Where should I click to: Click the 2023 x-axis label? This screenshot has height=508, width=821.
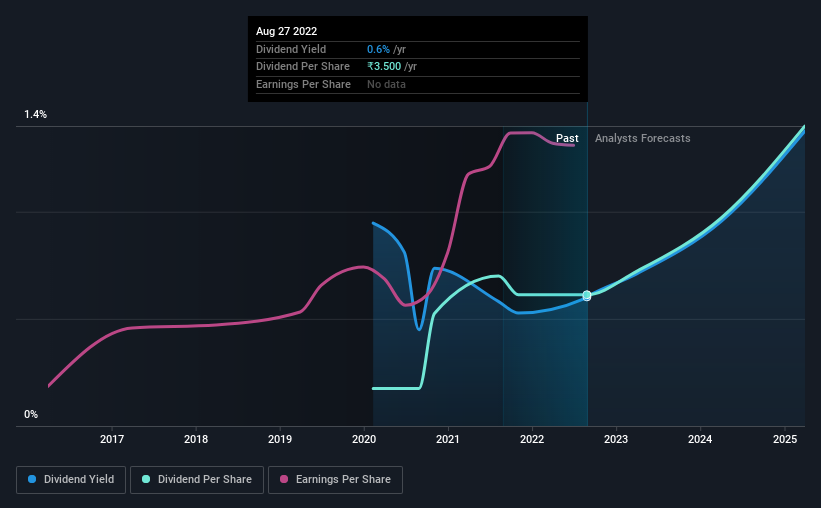[616, 438]
